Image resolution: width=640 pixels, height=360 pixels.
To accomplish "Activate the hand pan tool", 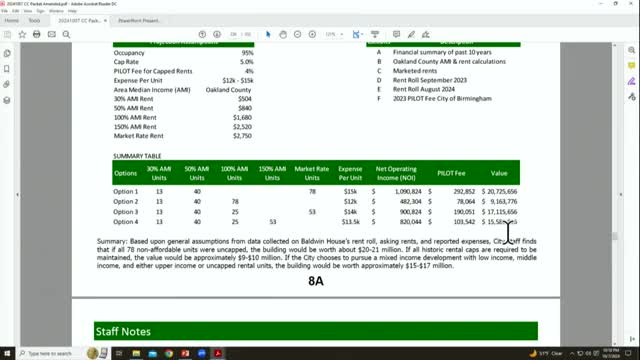I will (x=283, y=34).
